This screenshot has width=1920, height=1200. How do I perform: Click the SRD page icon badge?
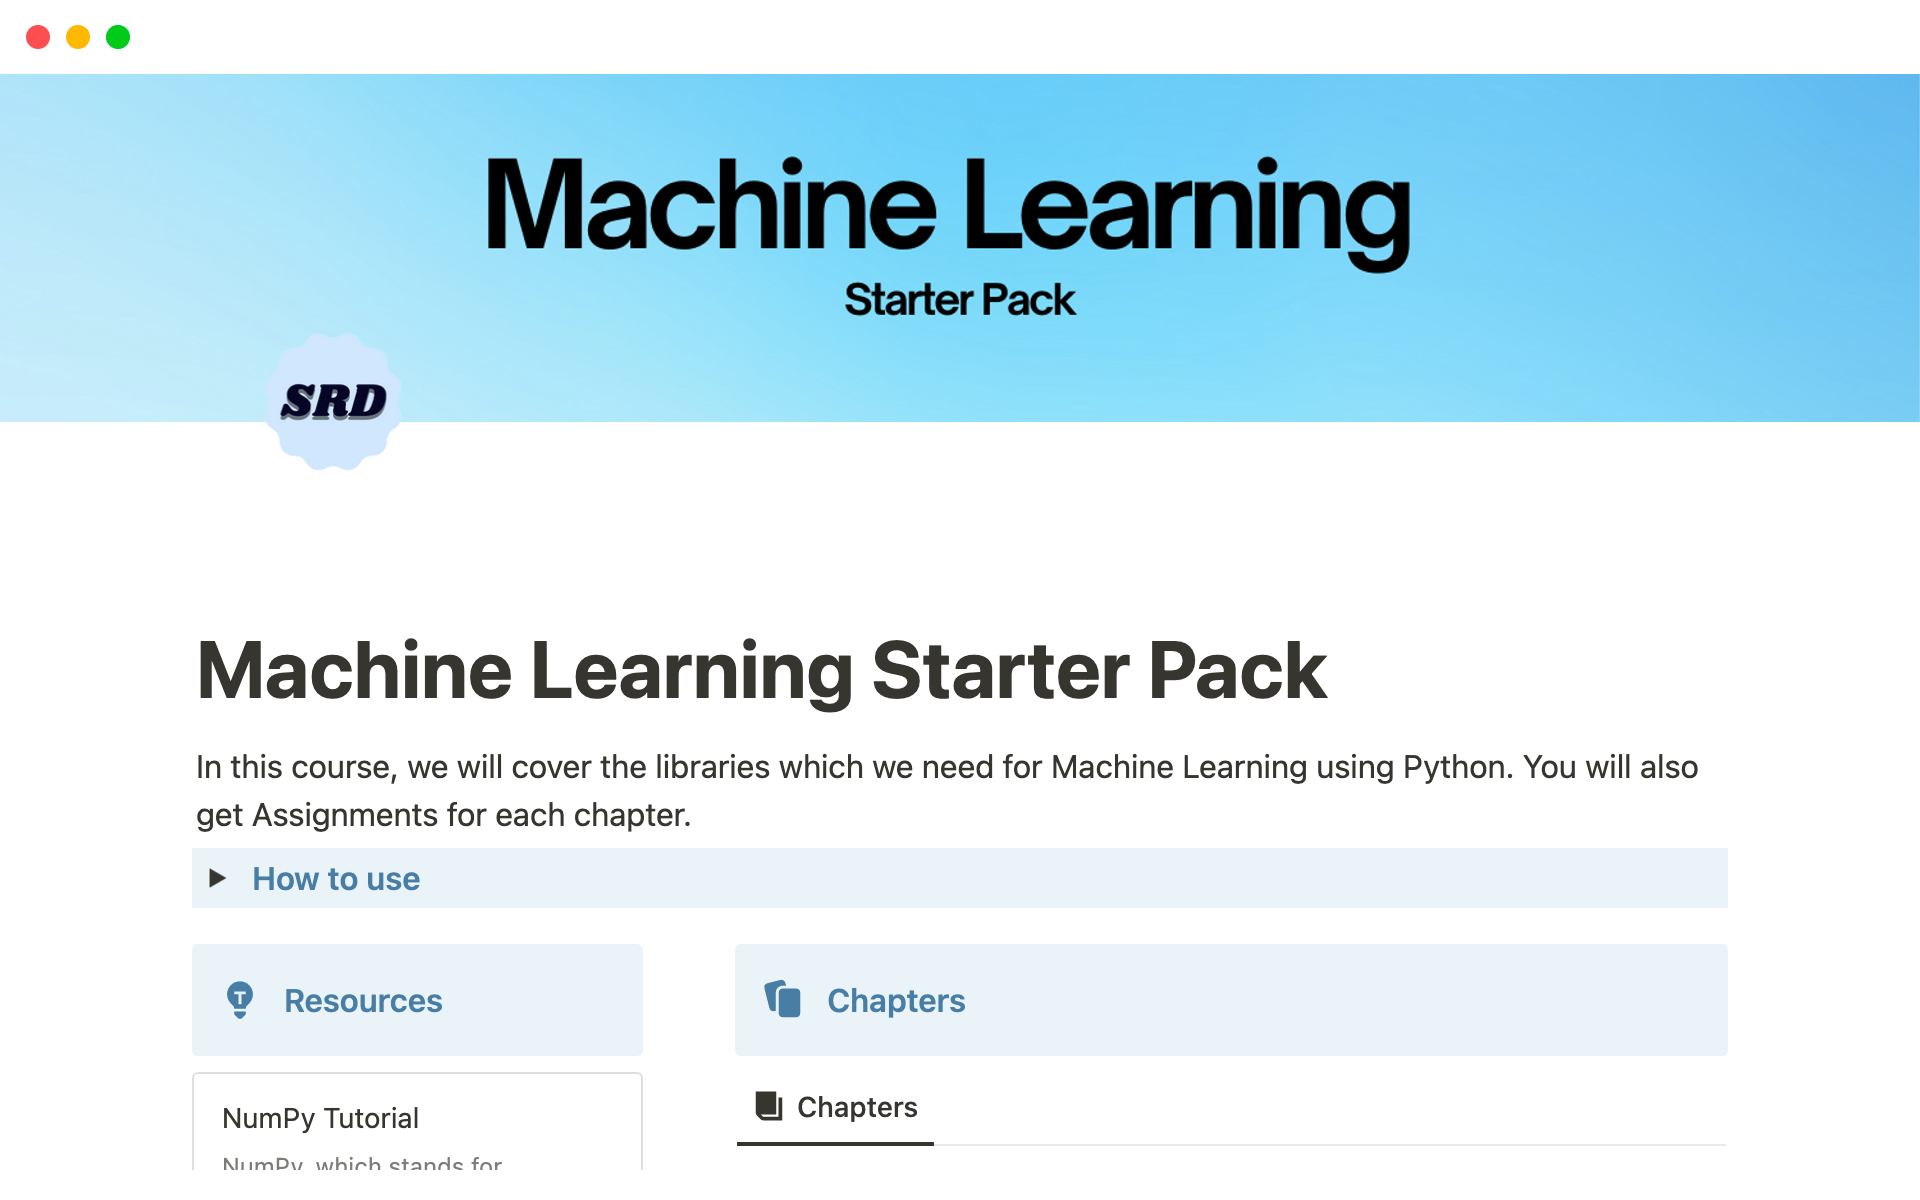(334, 402)
